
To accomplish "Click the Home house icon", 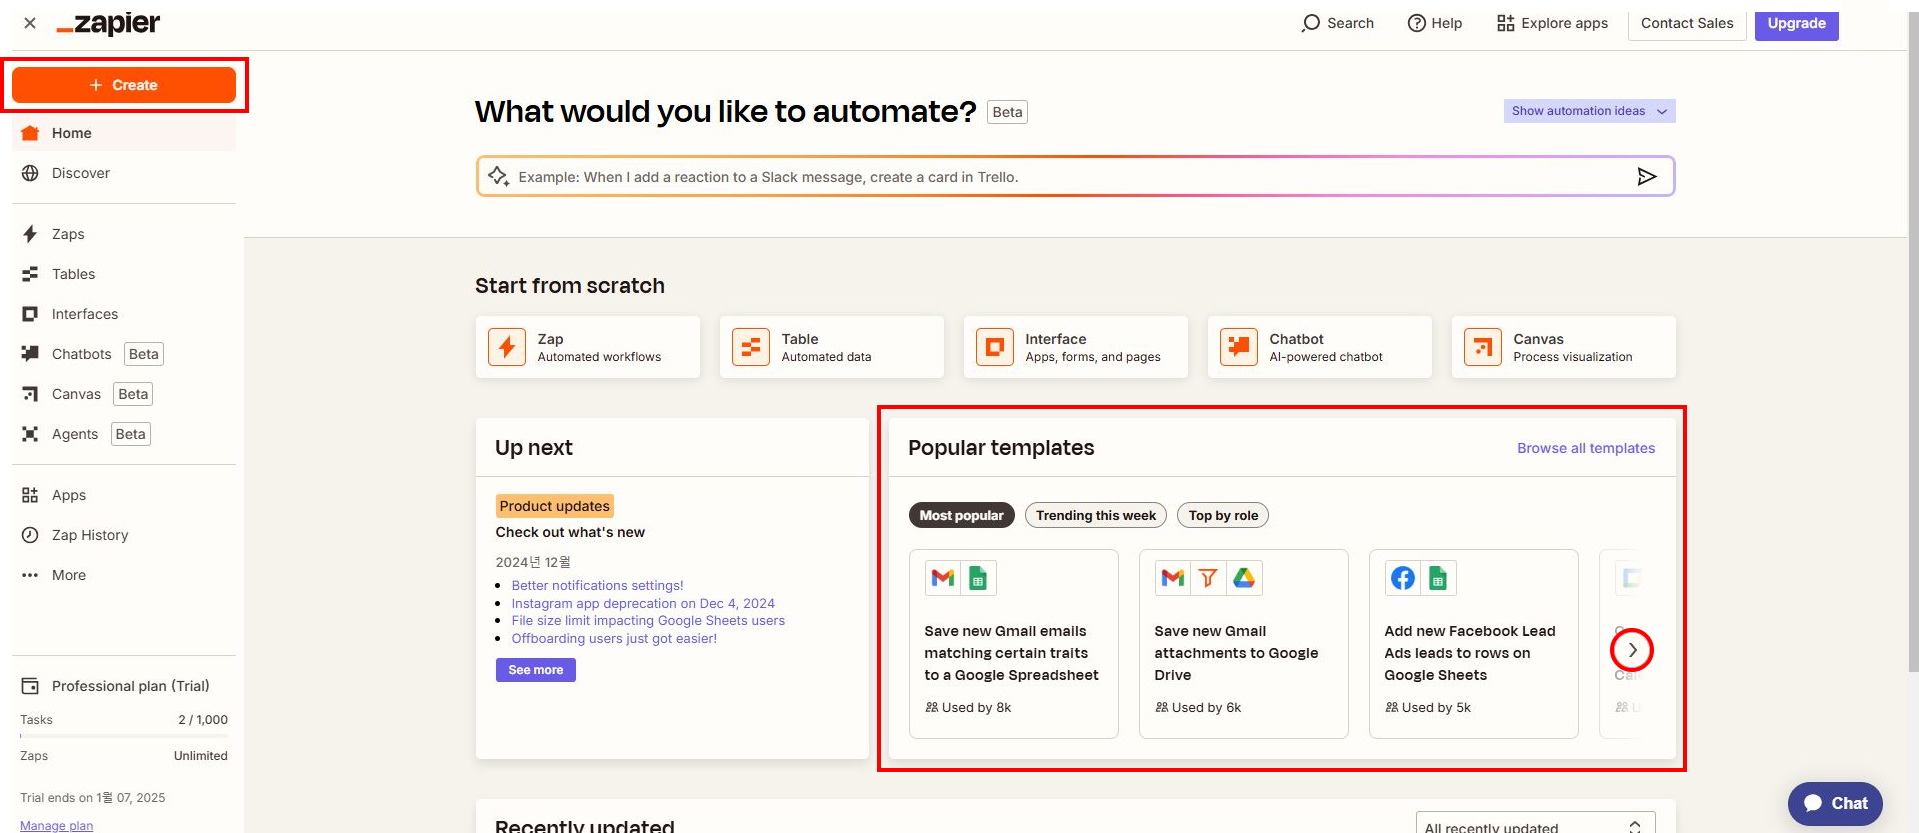I will (30, 133).
